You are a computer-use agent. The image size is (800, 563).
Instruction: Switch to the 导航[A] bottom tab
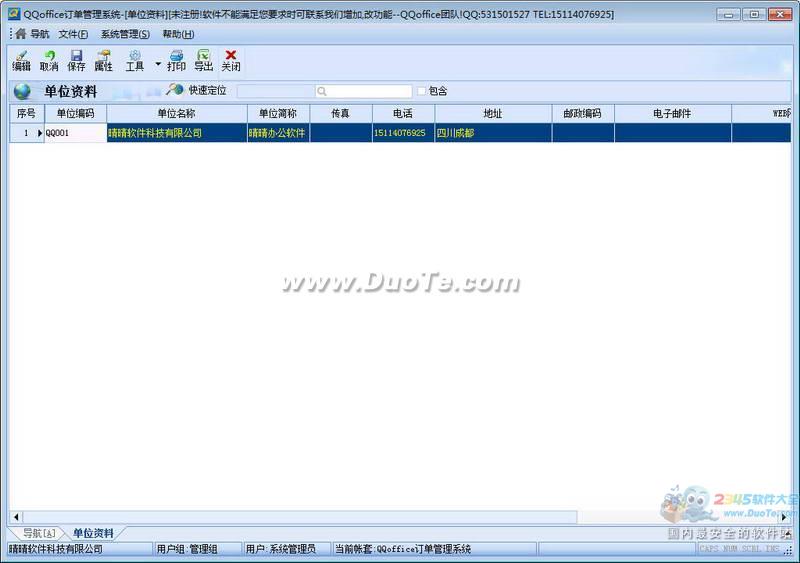pyautogui.click(x=39, y=533)
